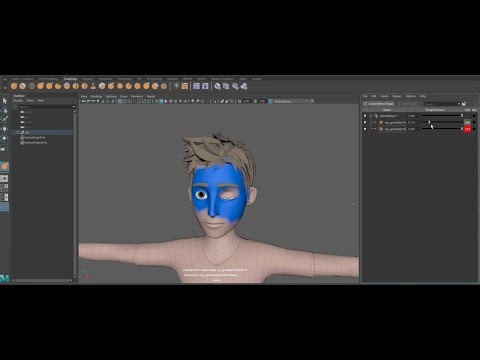
Task: Click the Outliner search field
Action: tap(44, 107)
